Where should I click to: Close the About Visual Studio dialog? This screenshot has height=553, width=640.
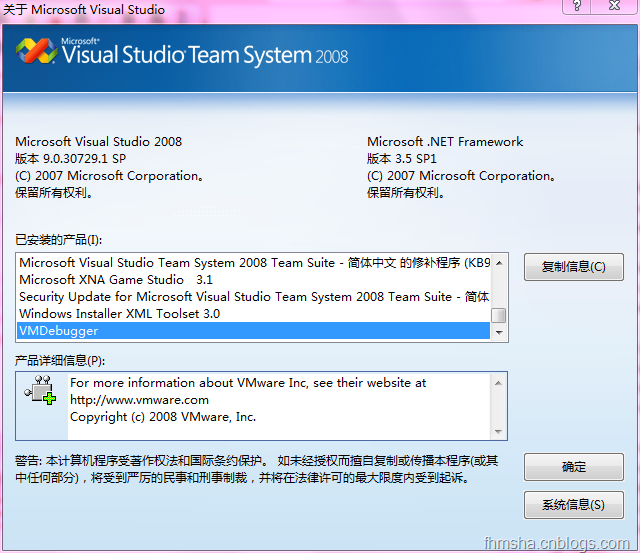[614, 6]
